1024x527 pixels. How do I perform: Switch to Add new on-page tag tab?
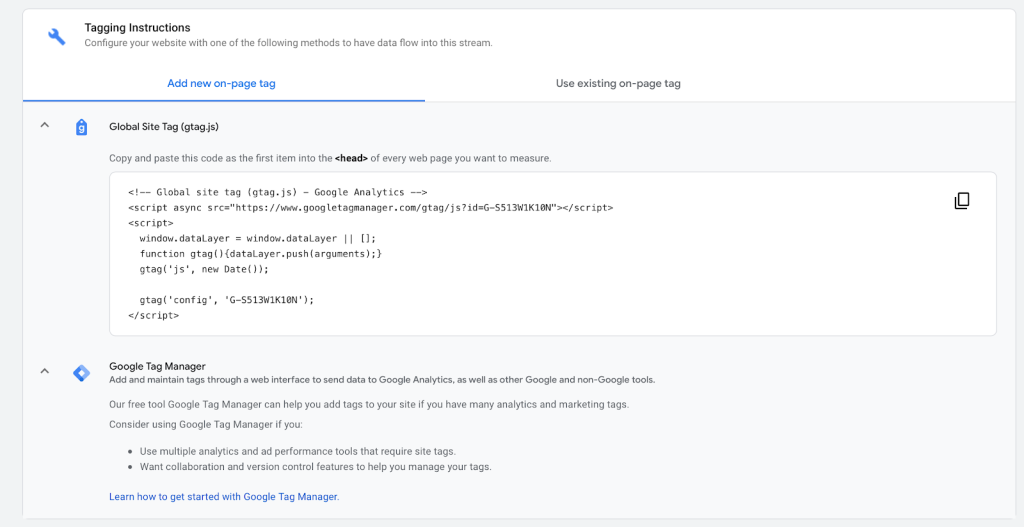coord(221,84)
